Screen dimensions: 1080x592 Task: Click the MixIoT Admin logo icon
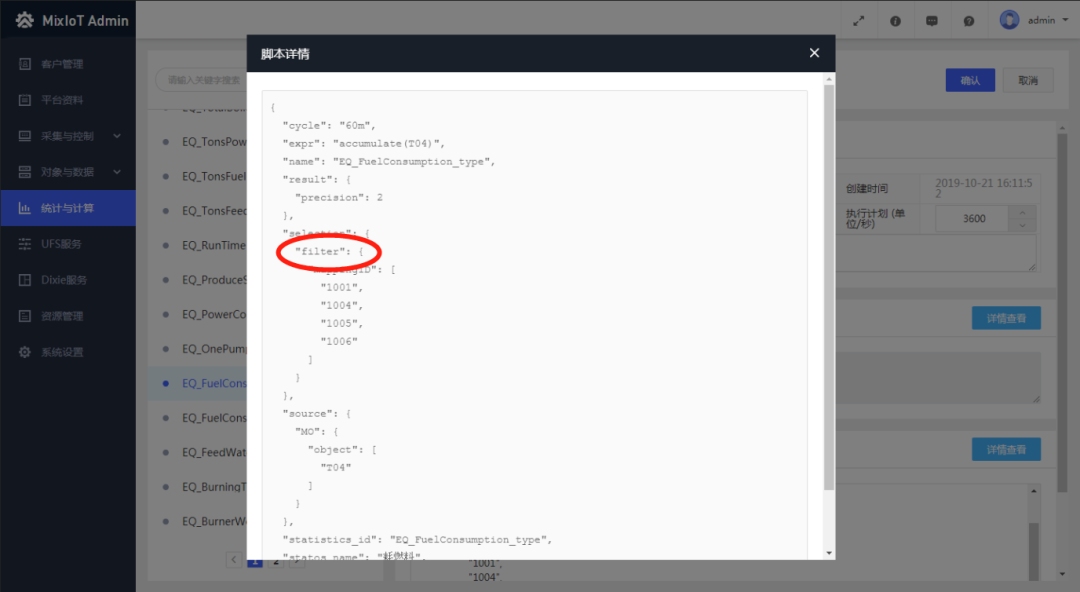click(24, 20)
